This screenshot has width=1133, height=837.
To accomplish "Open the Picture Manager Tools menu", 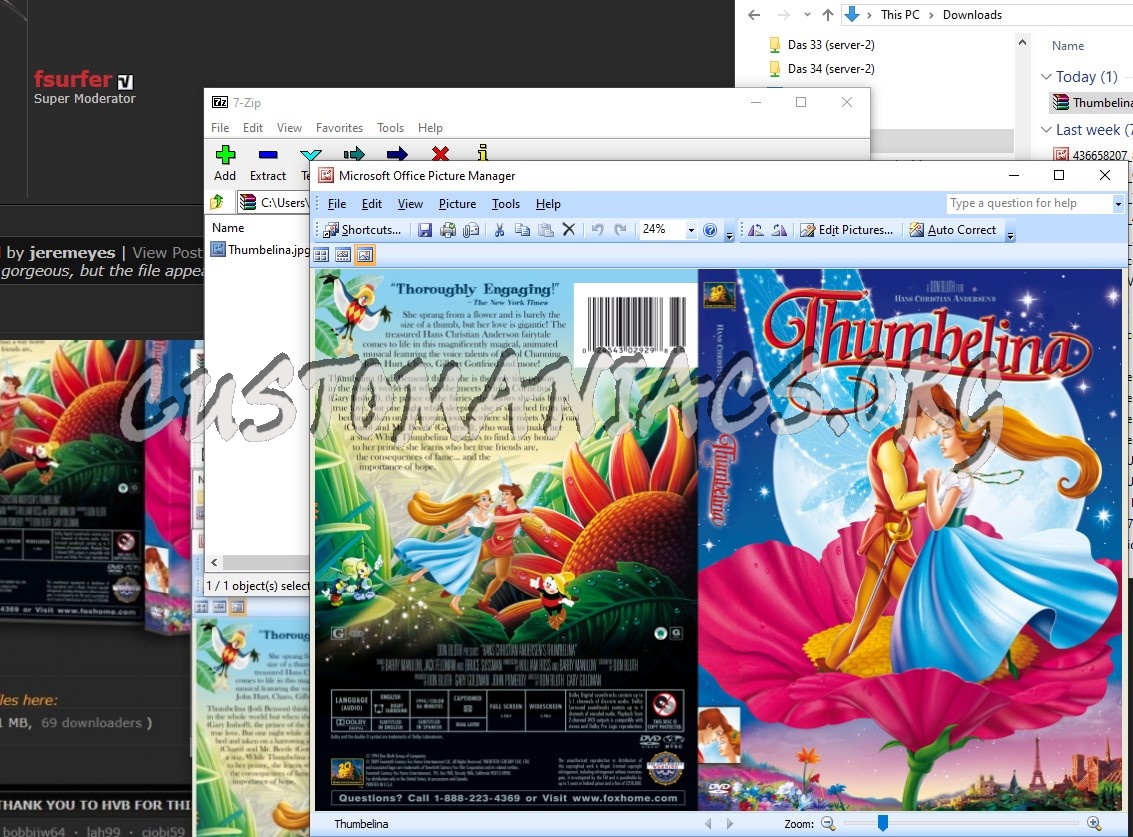I will pyautogui.click(x=506, y=204).
